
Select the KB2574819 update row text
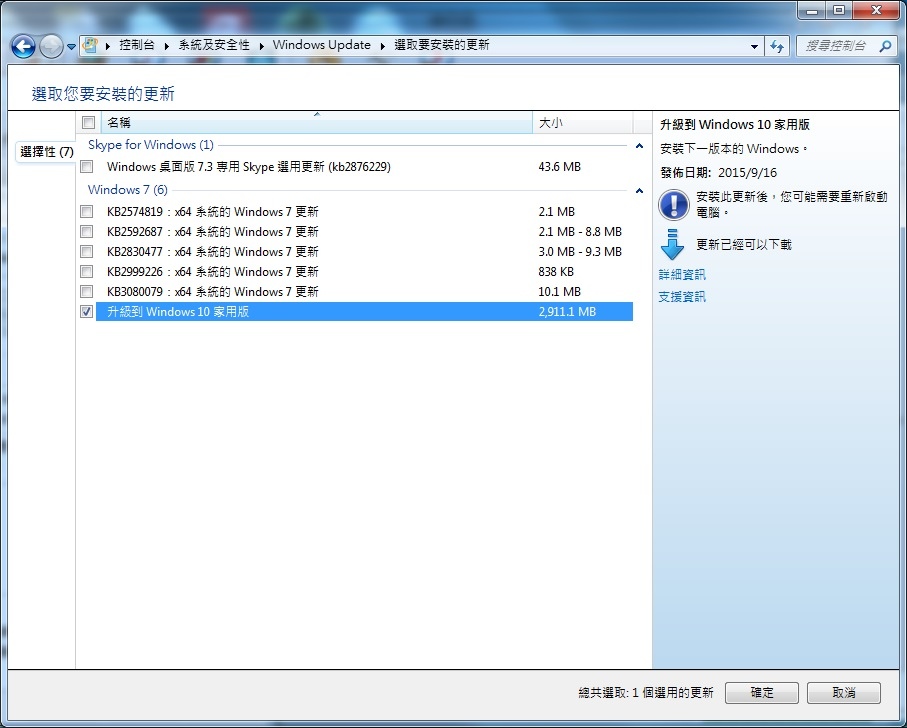point(213,212)
